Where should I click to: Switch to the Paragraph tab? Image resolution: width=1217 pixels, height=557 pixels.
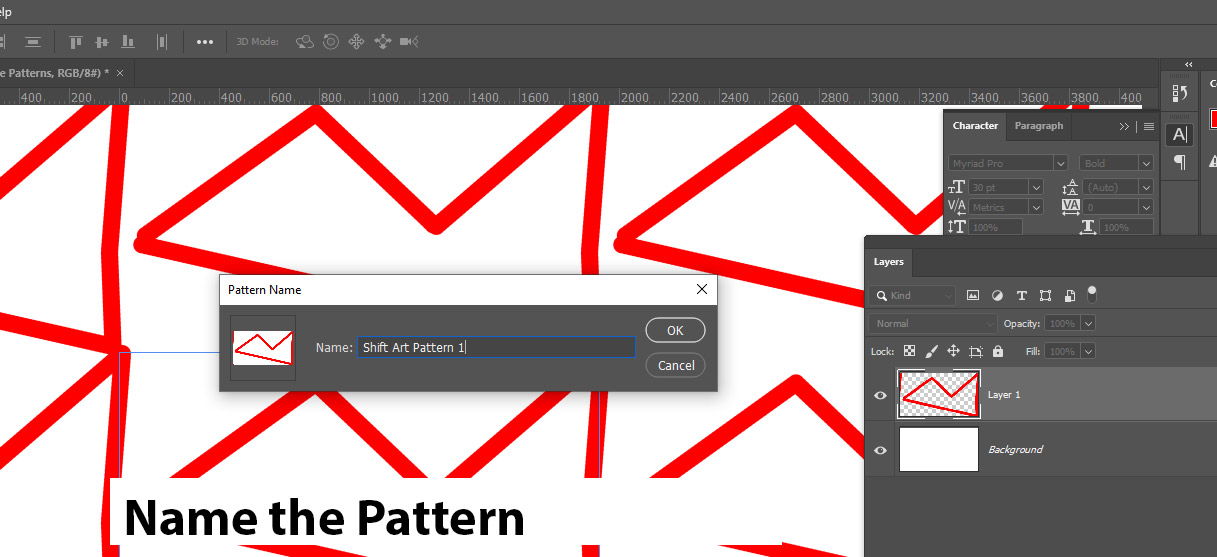tap(1038, 126)
